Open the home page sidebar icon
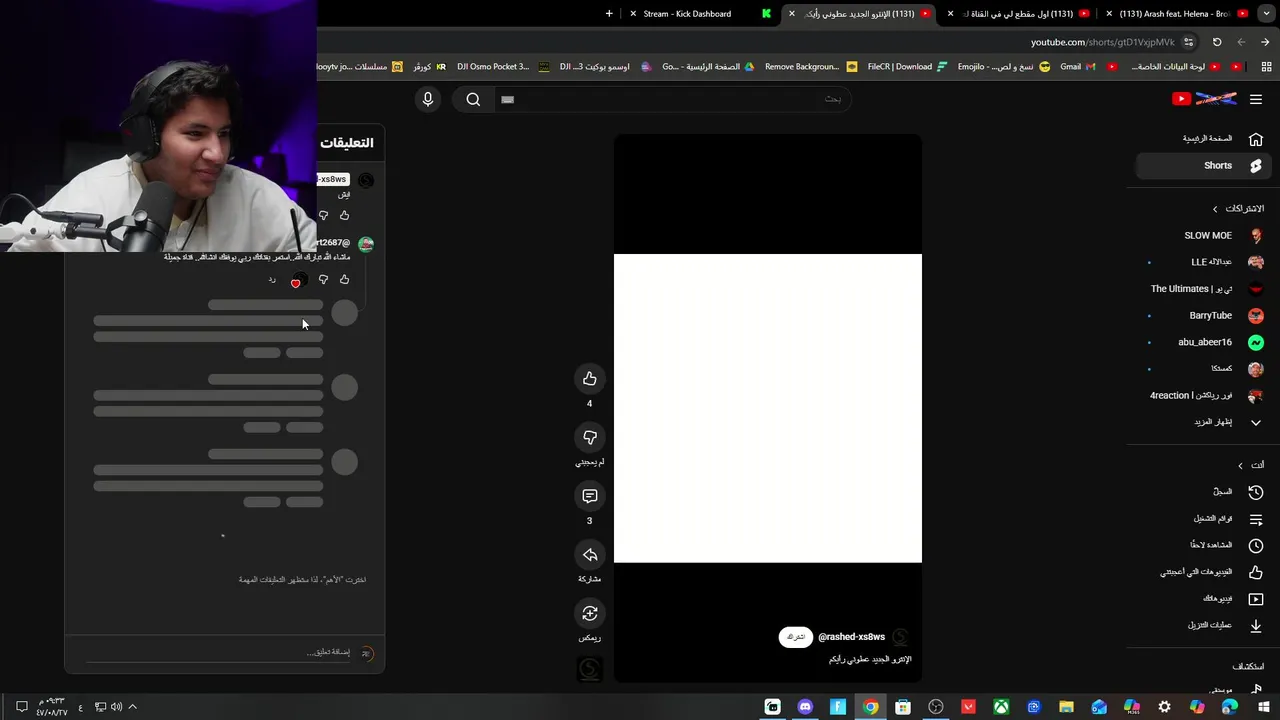 [x=1256, y=139]
